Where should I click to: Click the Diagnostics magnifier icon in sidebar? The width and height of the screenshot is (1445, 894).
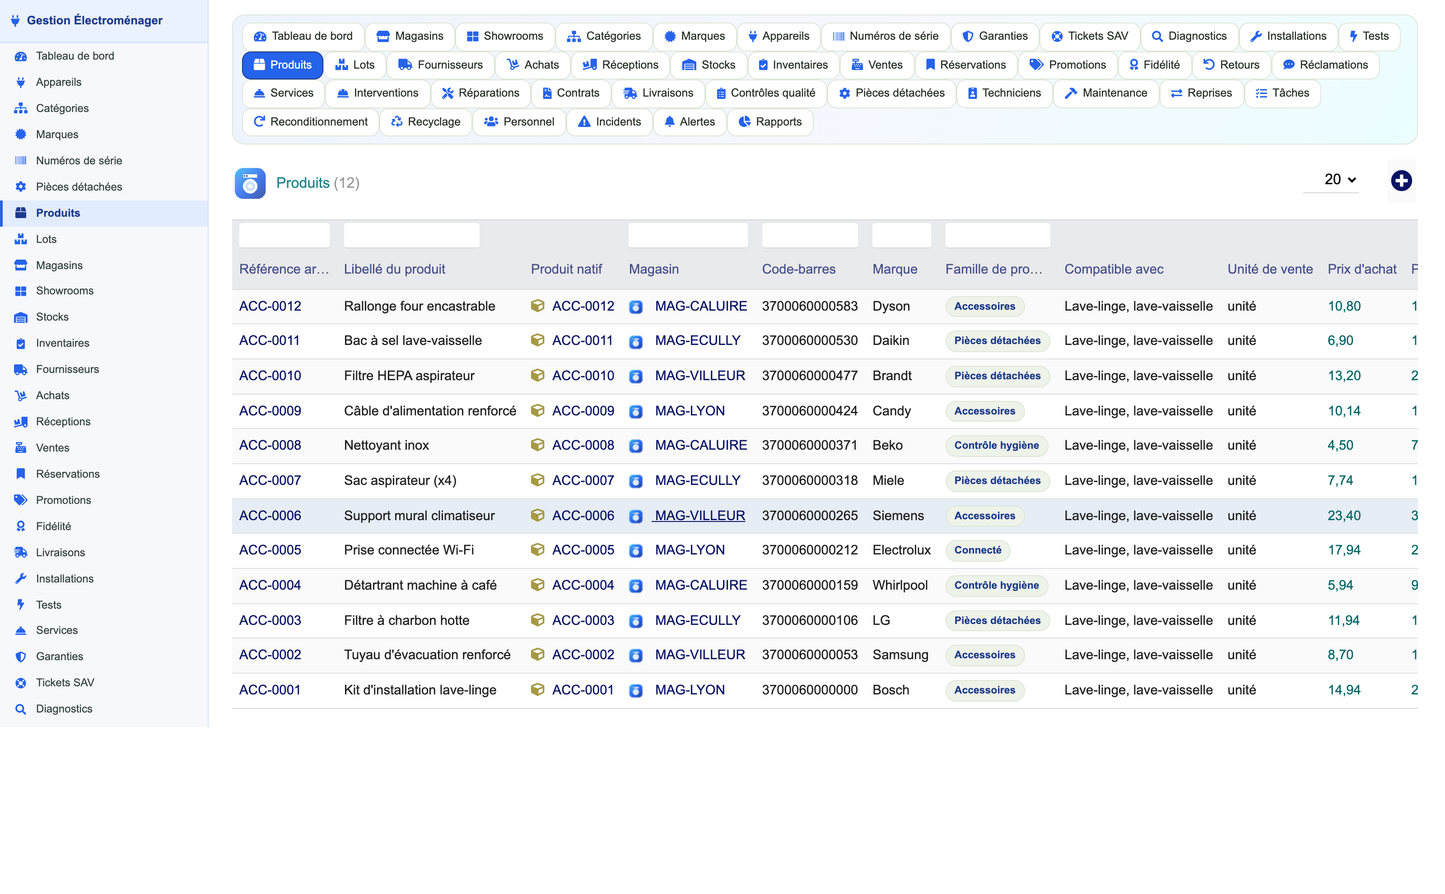(x=20, y=709)
